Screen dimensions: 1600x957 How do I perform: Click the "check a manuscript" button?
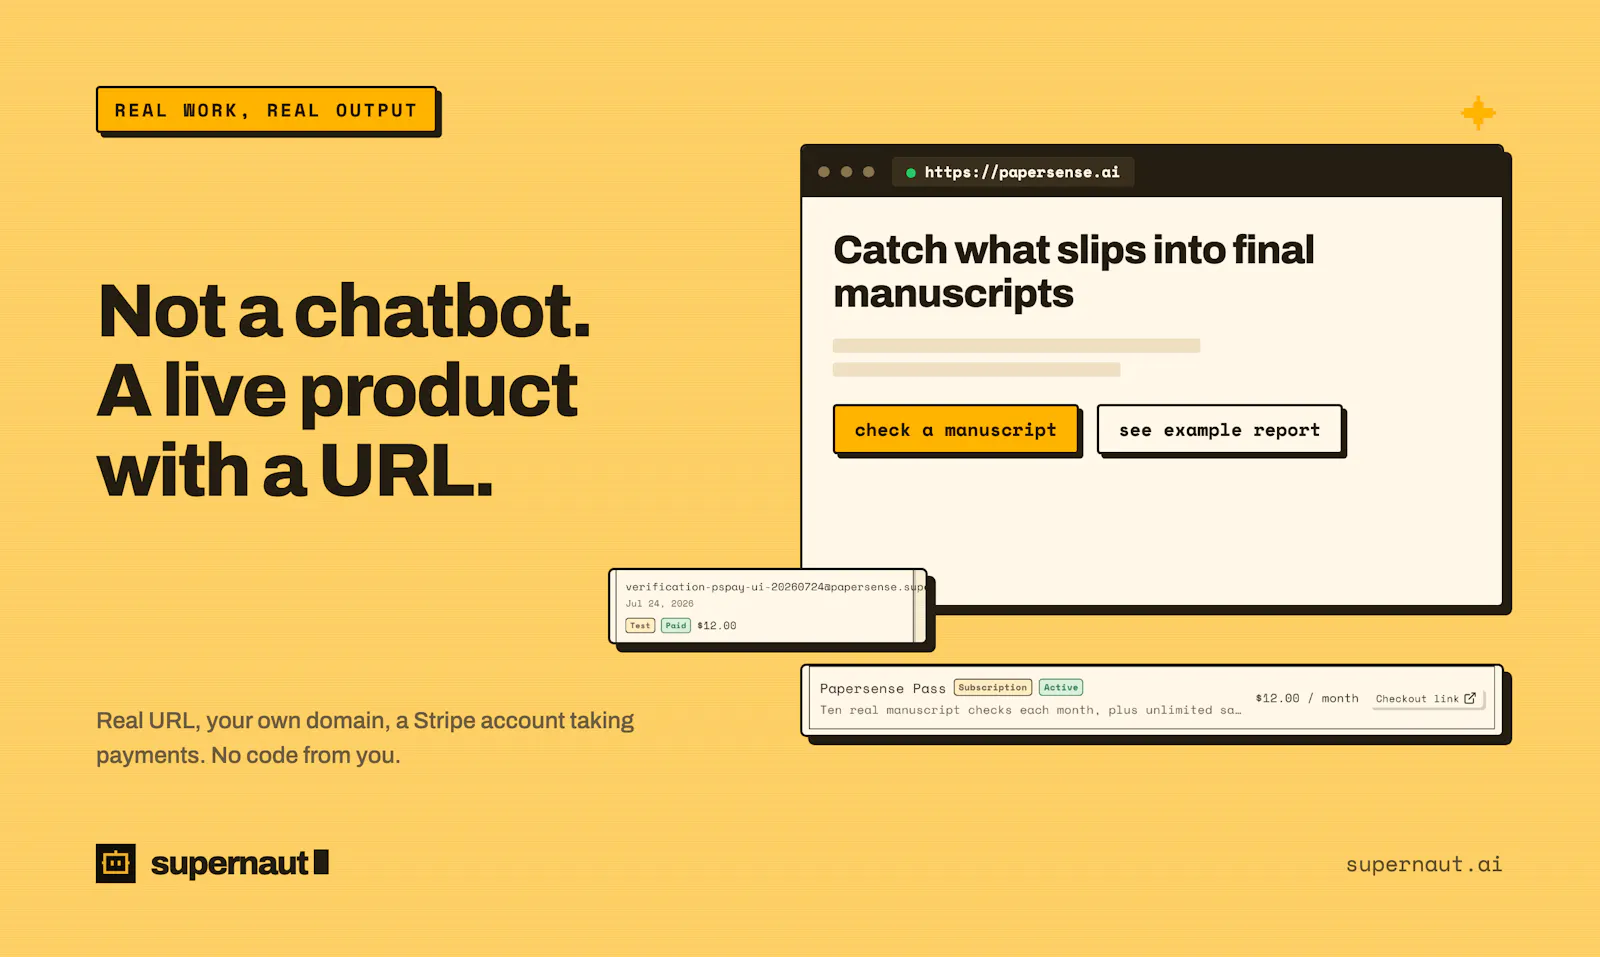click(956, 430)
